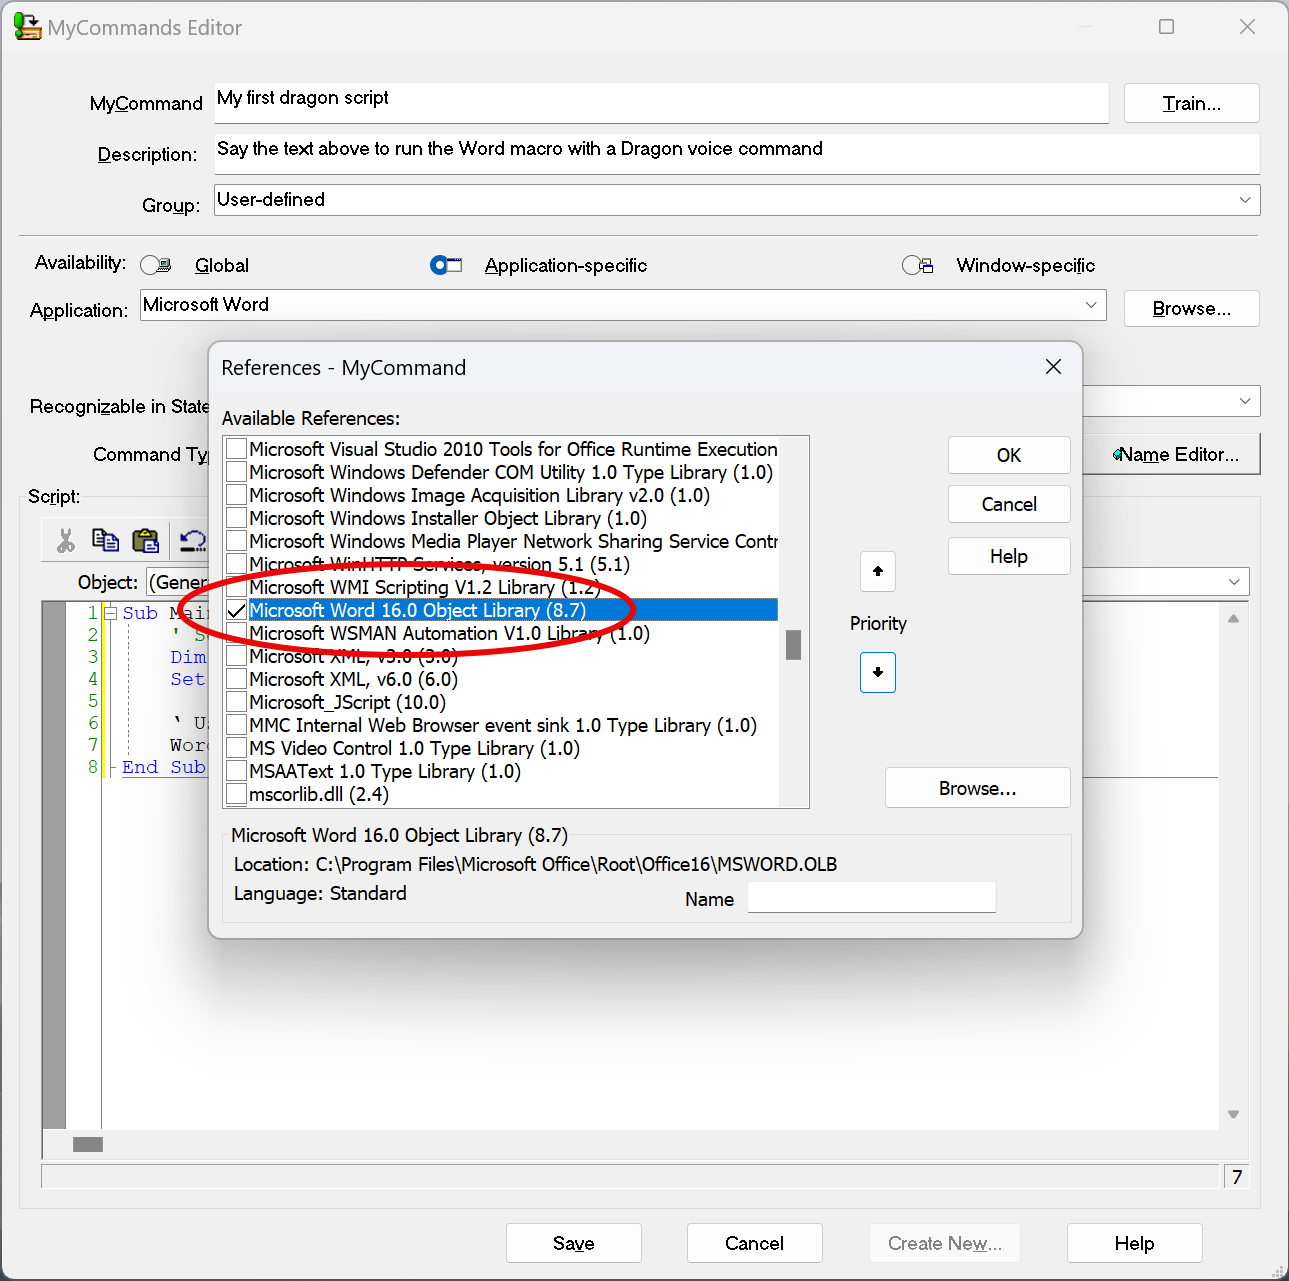Viewport: 1289px width, 1281px height.
Task: Close the References - MyCommand dialog with X
Action: [1053, 367]
